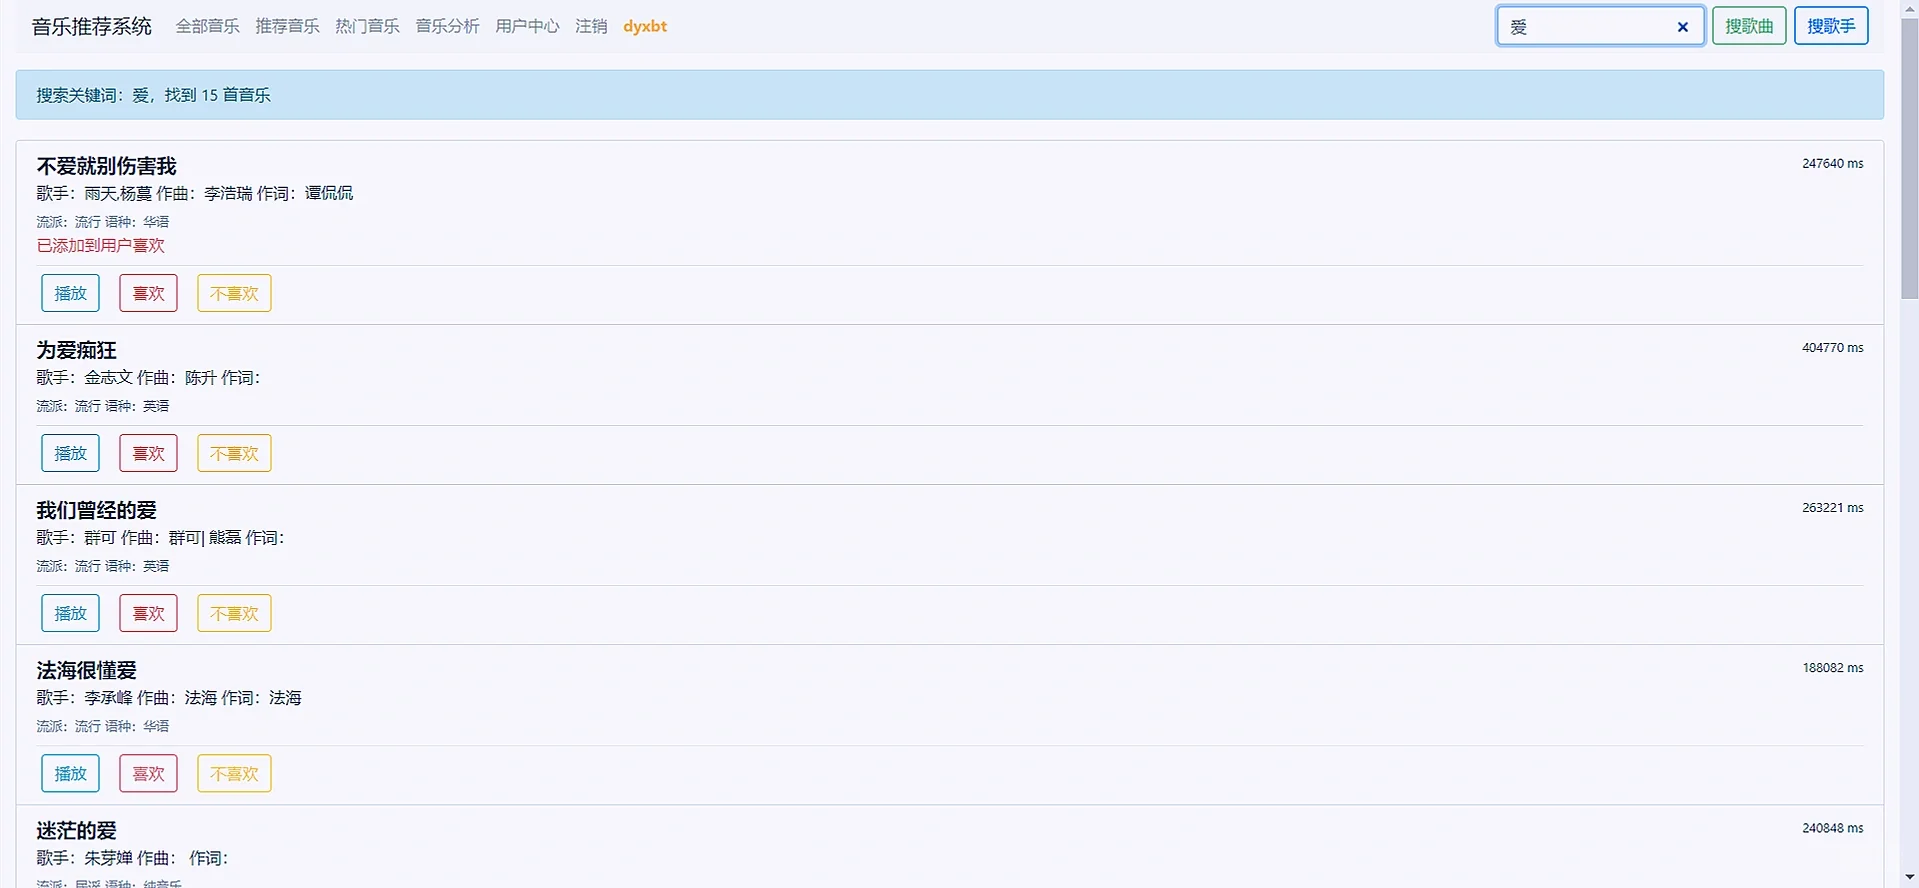Screen dimensions: 1919x888
Task: Select the title 我们曾经的爱
Action: tap(97, 510)
